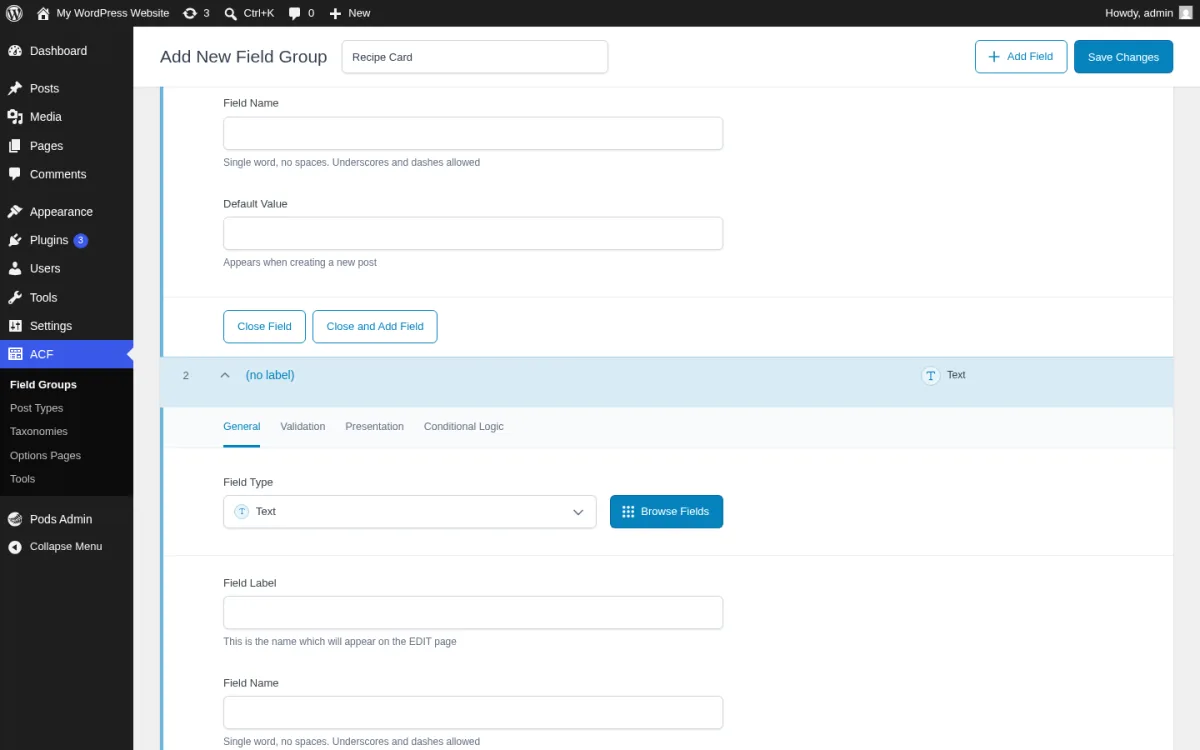Open Tools under ACF submenu

coord(22,479)
